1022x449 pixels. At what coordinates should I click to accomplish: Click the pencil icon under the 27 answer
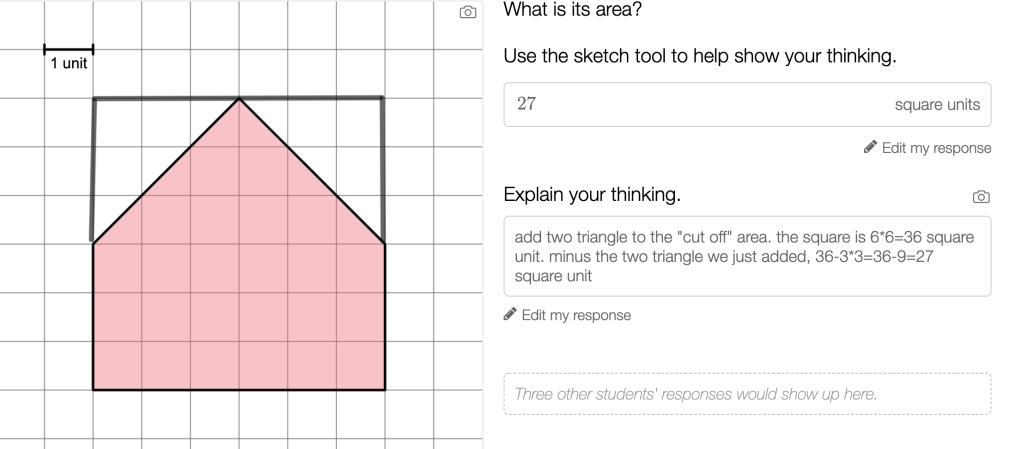tap(871, 148)
